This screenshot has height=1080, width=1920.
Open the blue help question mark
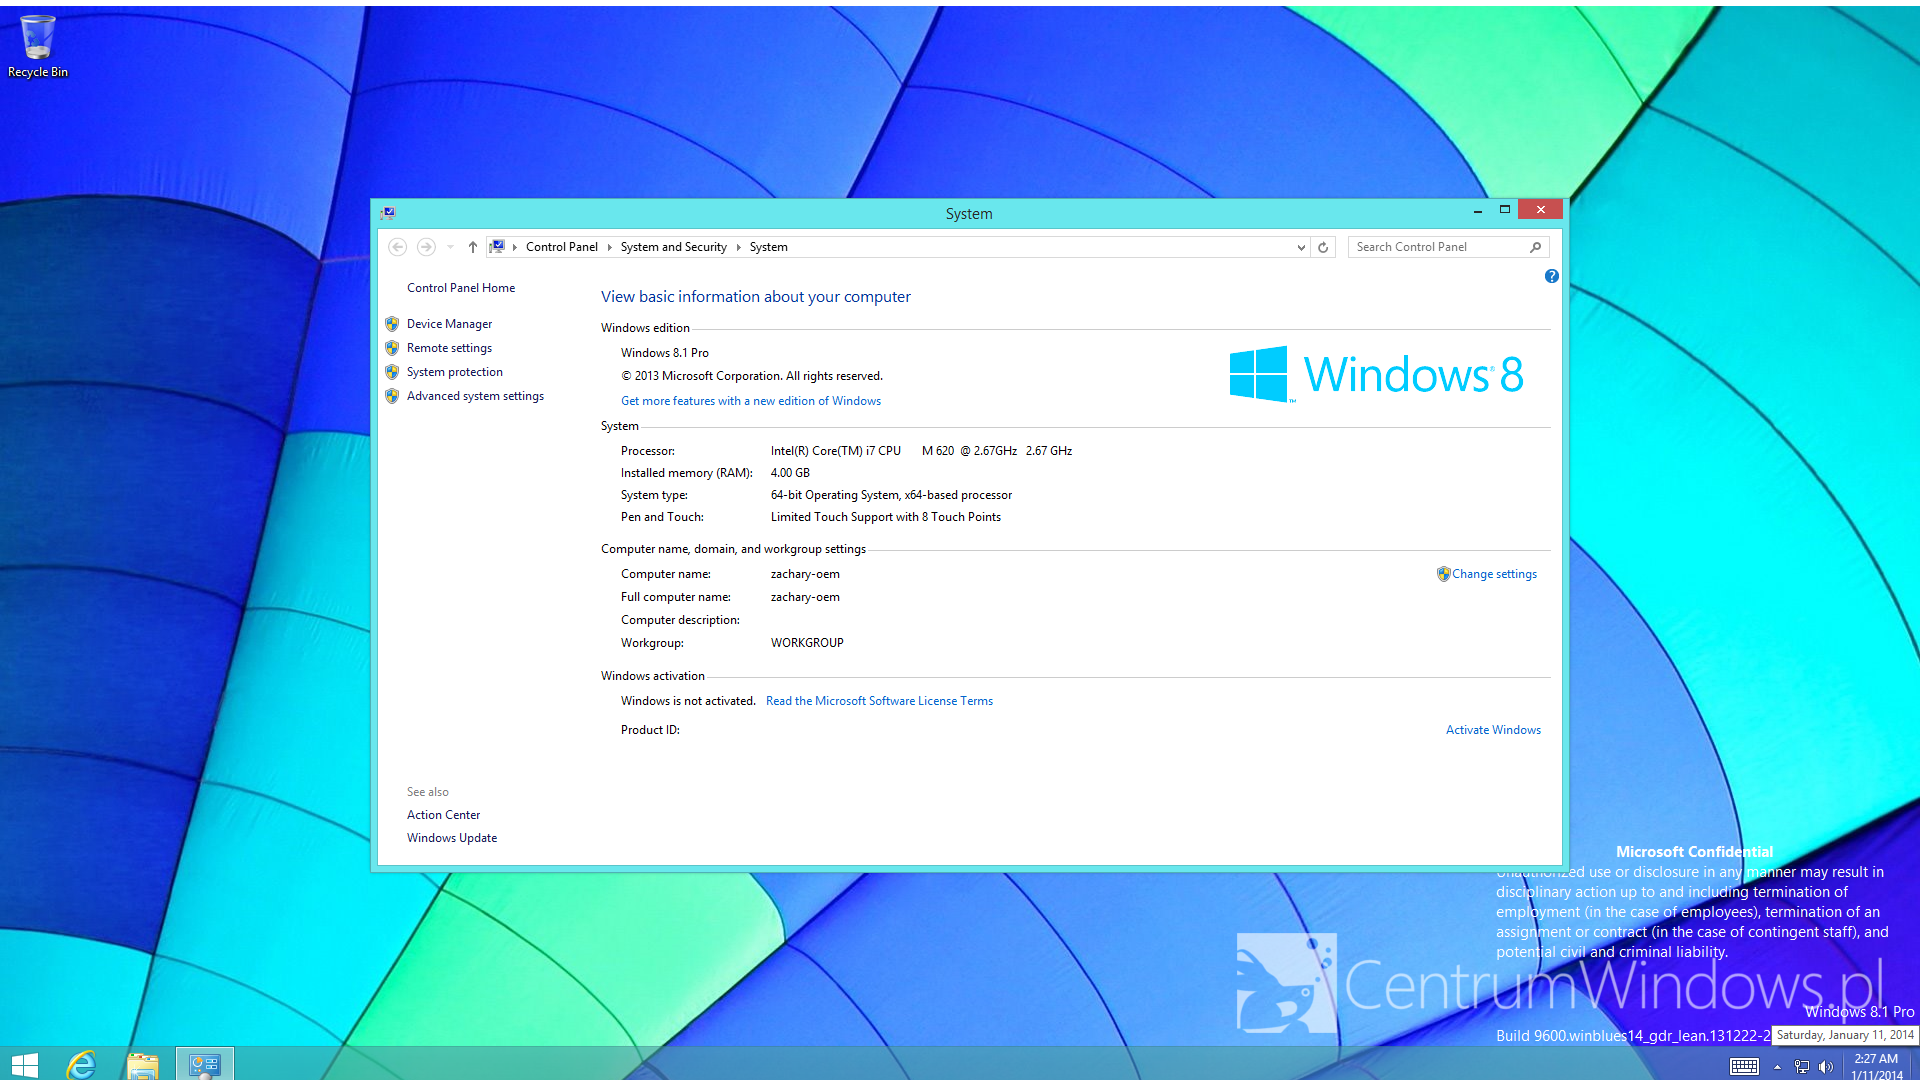[1551, 276]
